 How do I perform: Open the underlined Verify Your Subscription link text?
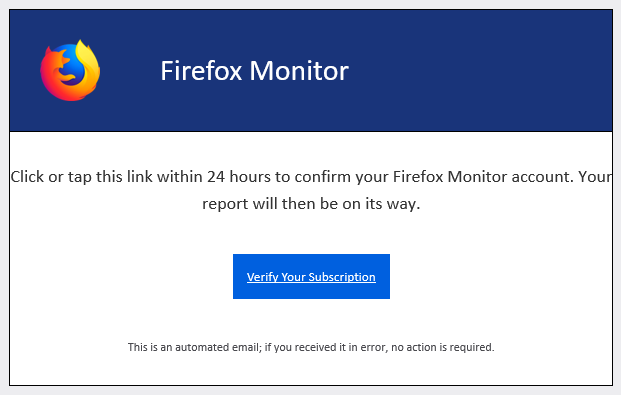[311, 277]
